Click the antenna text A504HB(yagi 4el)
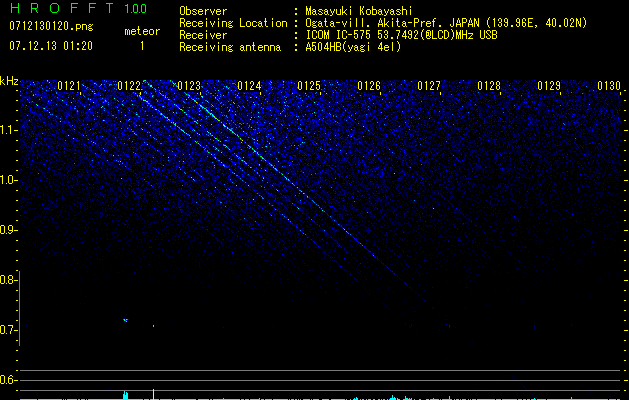Viewport: 629px width, 400px height. coord(353,47)
